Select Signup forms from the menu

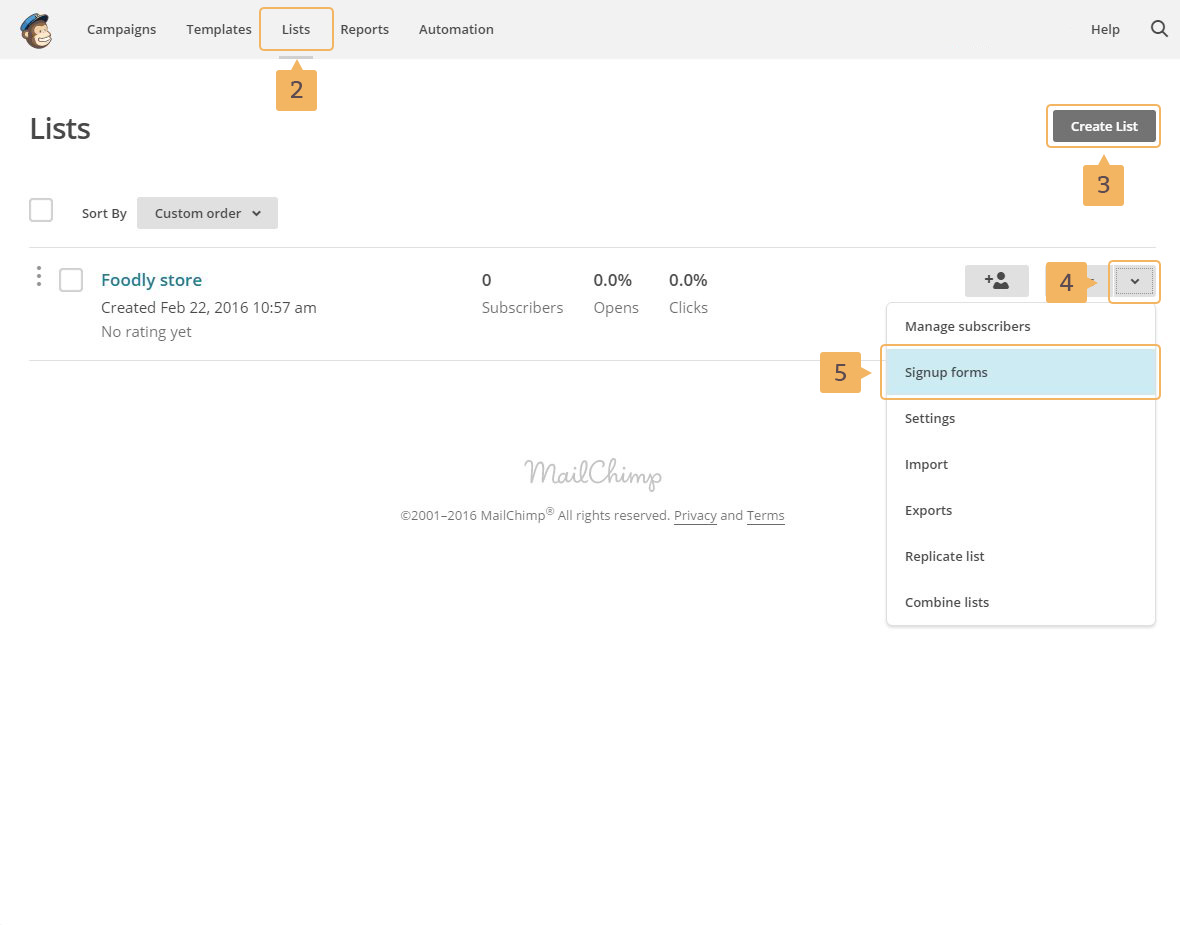(x=946, y=372)
